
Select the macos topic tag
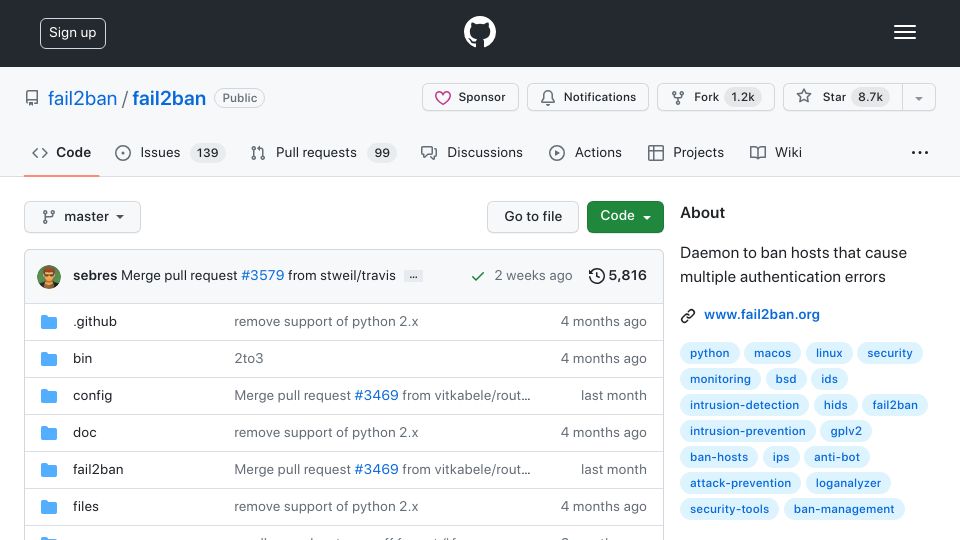772,353
